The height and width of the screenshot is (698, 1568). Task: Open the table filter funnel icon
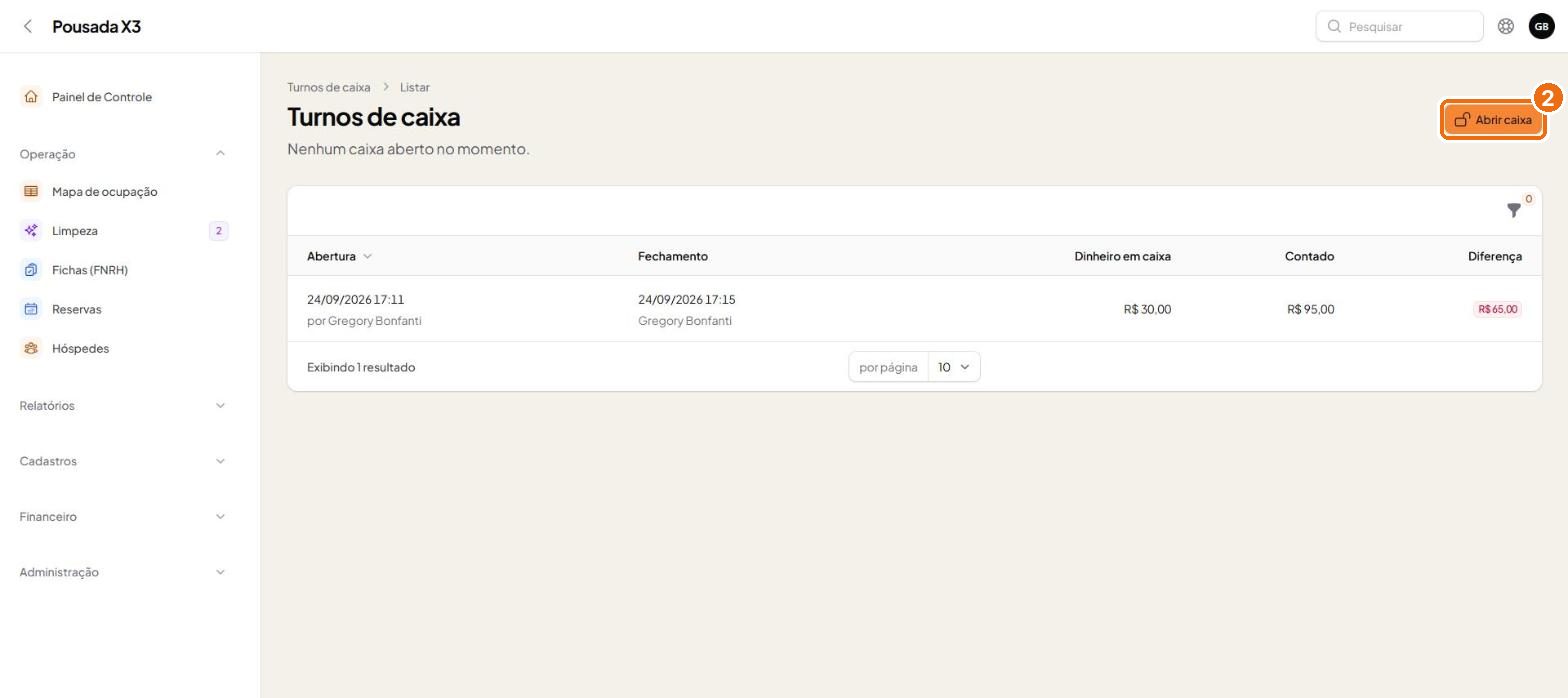click(x=1513, y=210)
